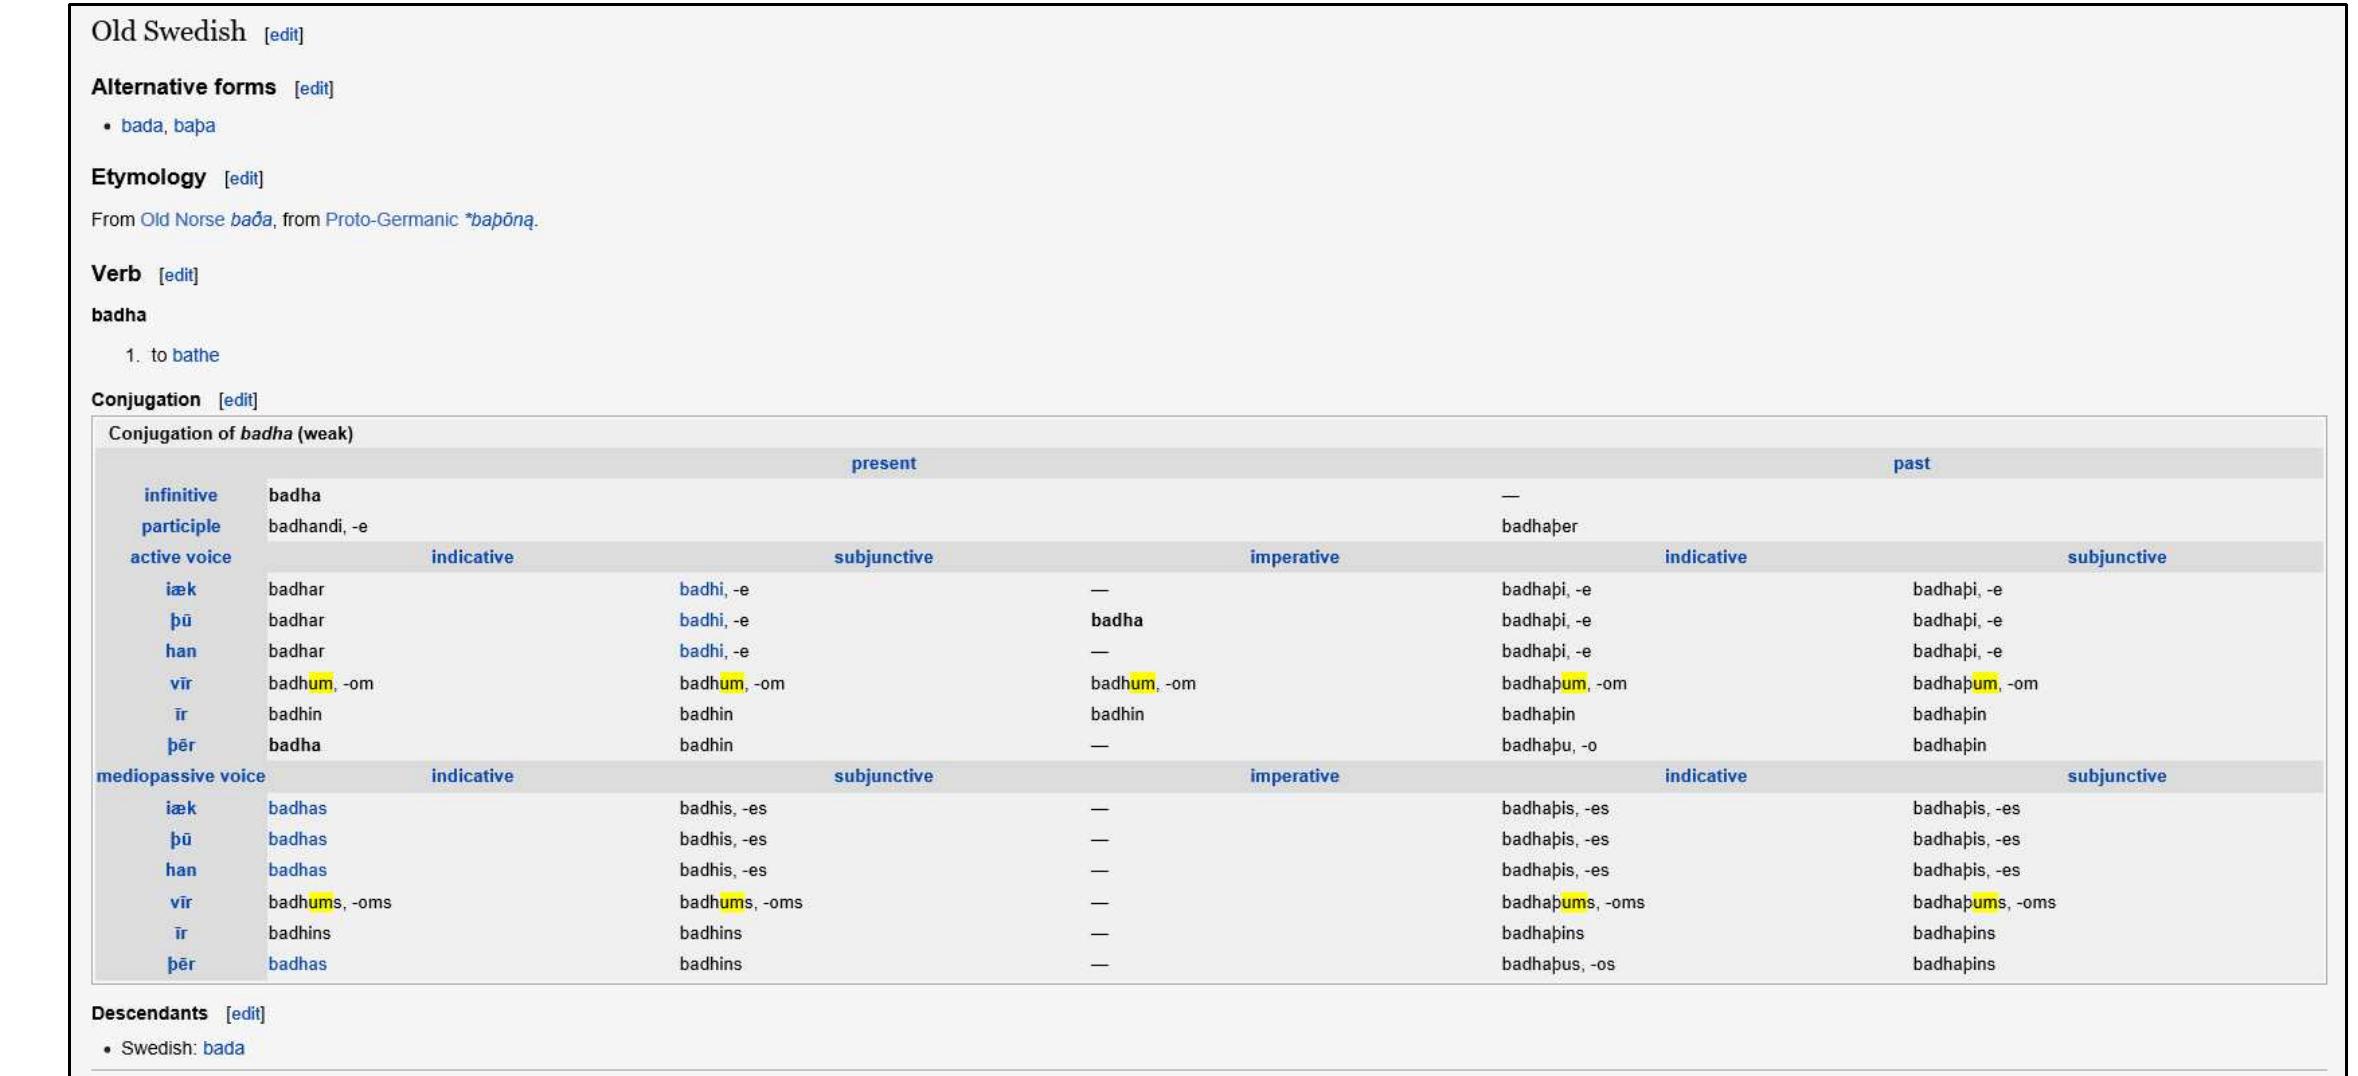Click edit link beside Conjugation heading

[237, 400]
